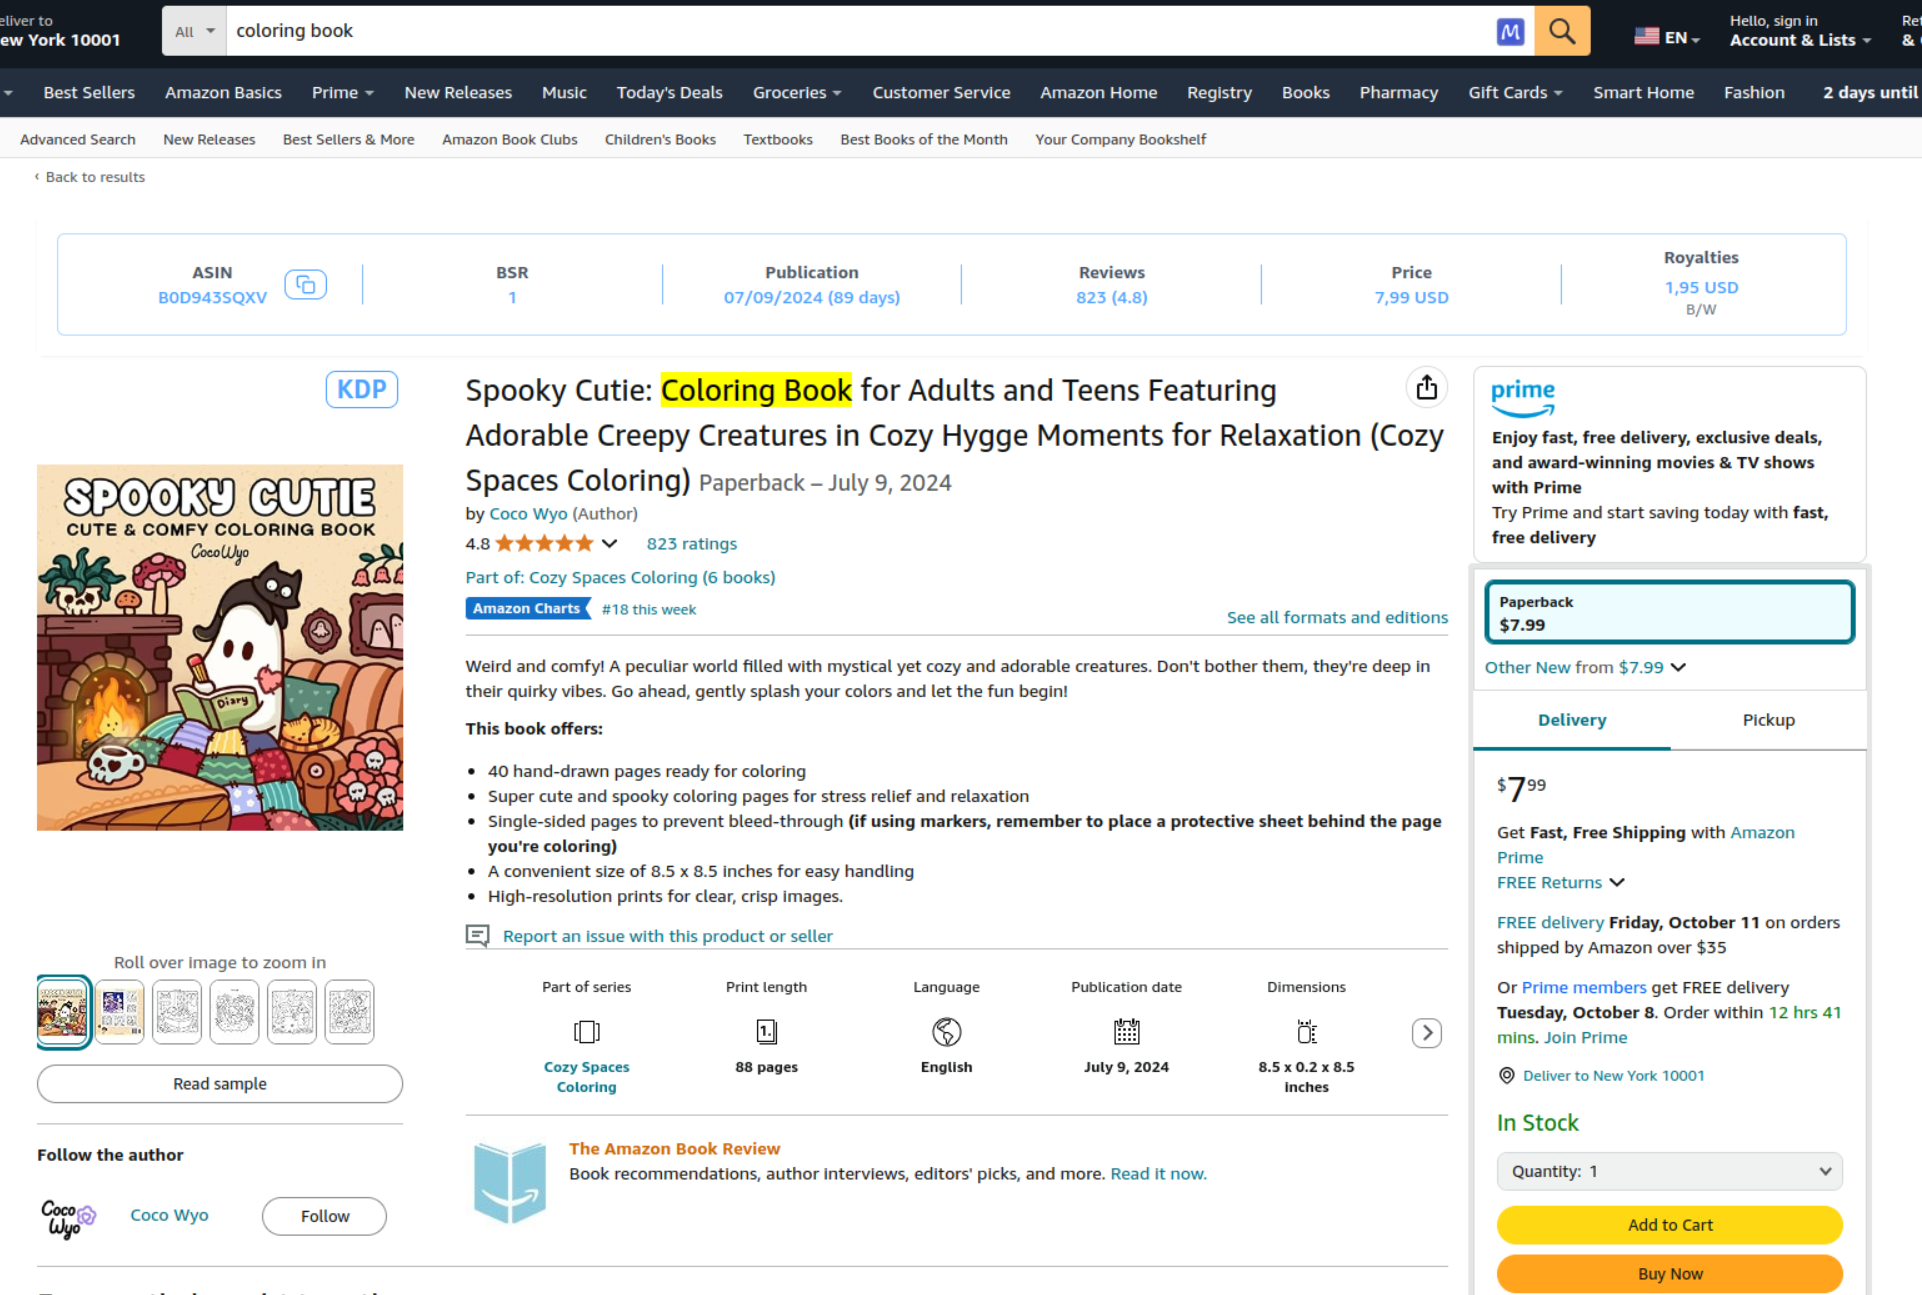Switch to the Pickup tab

tap(1768, 720)
